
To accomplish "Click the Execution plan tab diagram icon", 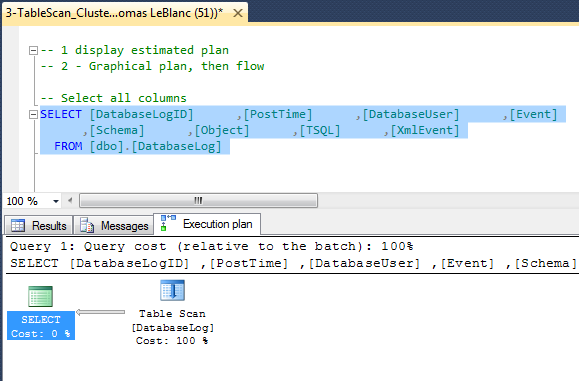I will point(168,223).
